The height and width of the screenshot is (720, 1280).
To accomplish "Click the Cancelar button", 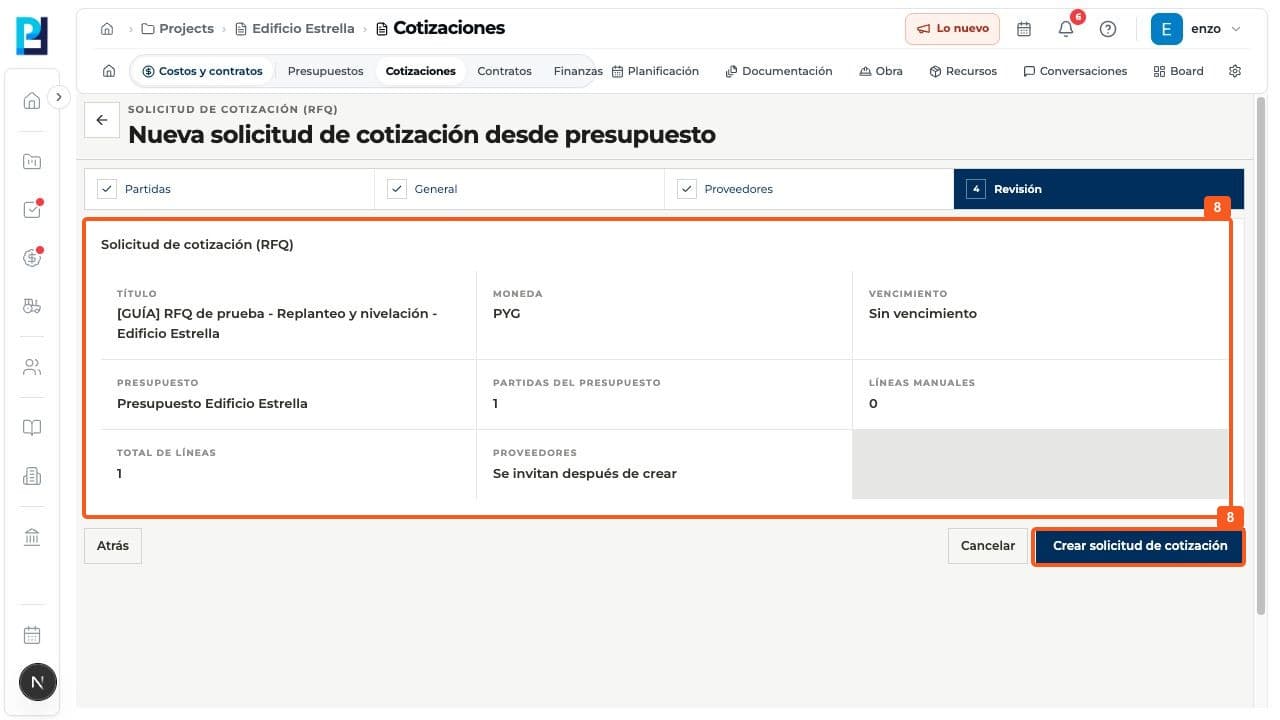I will [x=988, y=546].
